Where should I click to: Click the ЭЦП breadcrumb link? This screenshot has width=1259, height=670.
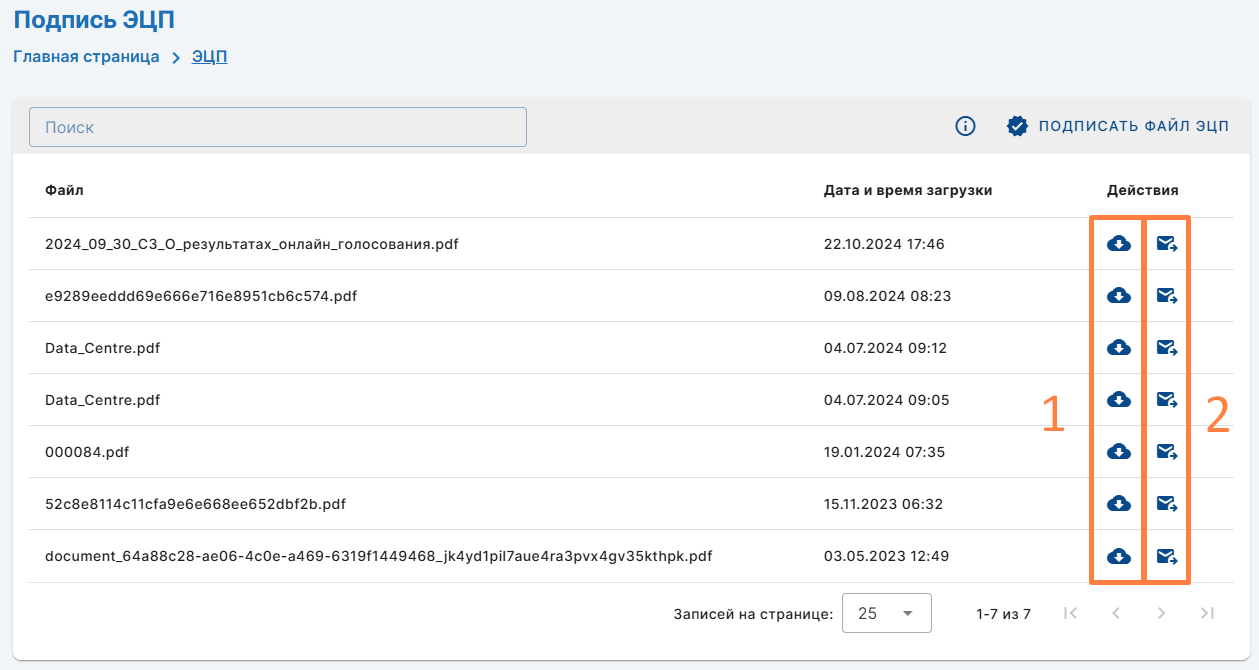pyautogui.click(x=209, y=57)
